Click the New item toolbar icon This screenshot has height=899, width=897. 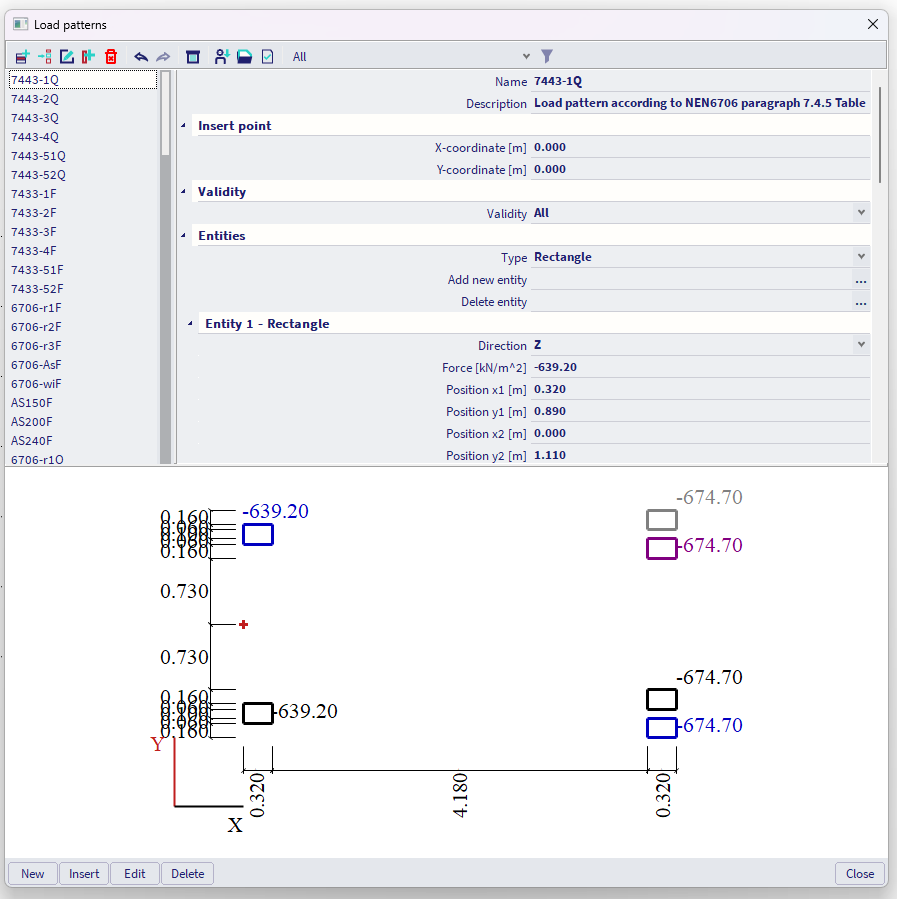(22, 57)
